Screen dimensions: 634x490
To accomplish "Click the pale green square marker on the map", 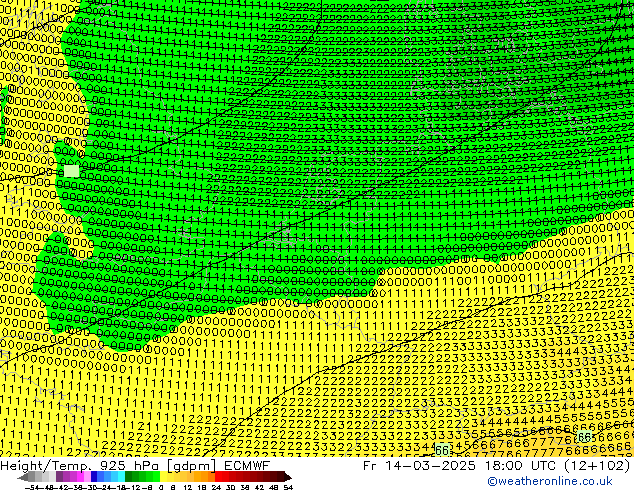I will click(x=72, y=171).
